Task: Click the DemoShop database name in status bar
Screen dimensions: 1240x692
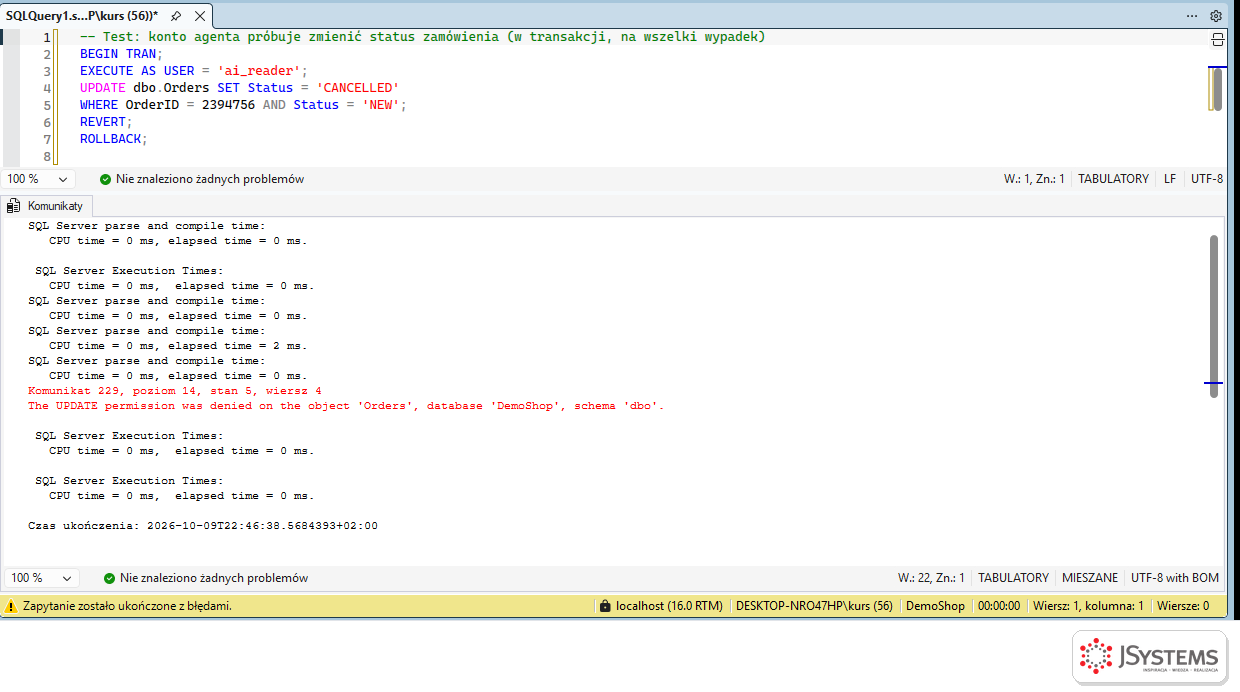Action: (x=935, y=606)
